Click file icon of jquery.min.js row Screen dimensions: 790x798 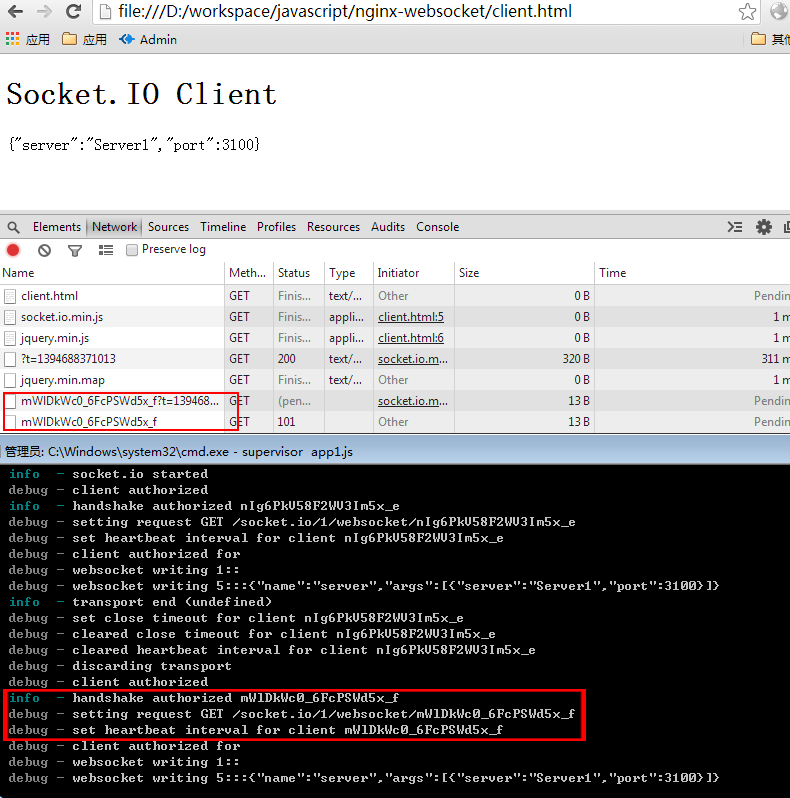(10, 338)
